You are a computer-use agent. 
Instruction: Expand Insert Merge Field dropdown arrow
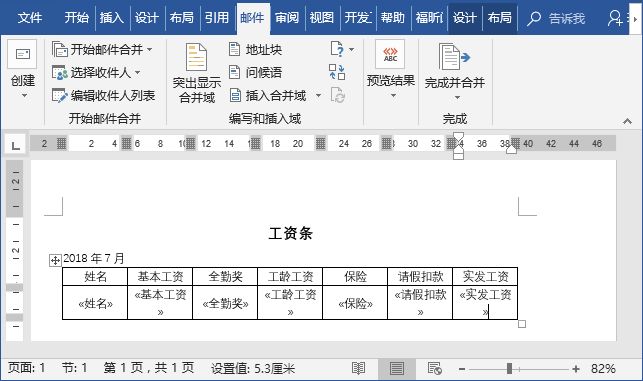318,96
